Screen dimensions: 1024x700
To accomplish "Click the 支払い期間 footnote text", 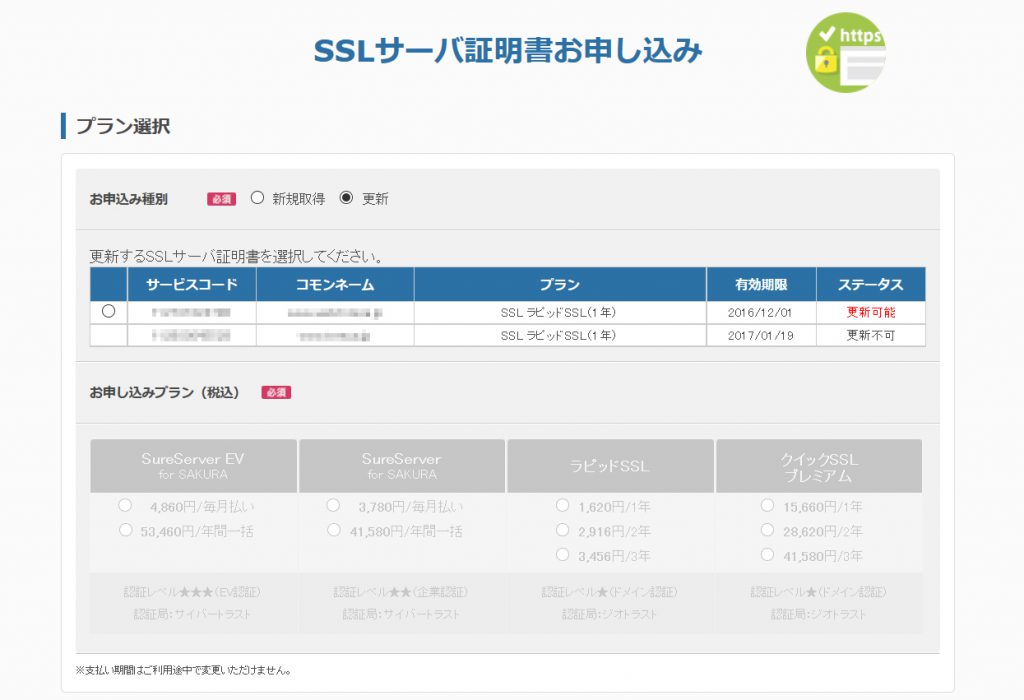I will click(184, 670).
